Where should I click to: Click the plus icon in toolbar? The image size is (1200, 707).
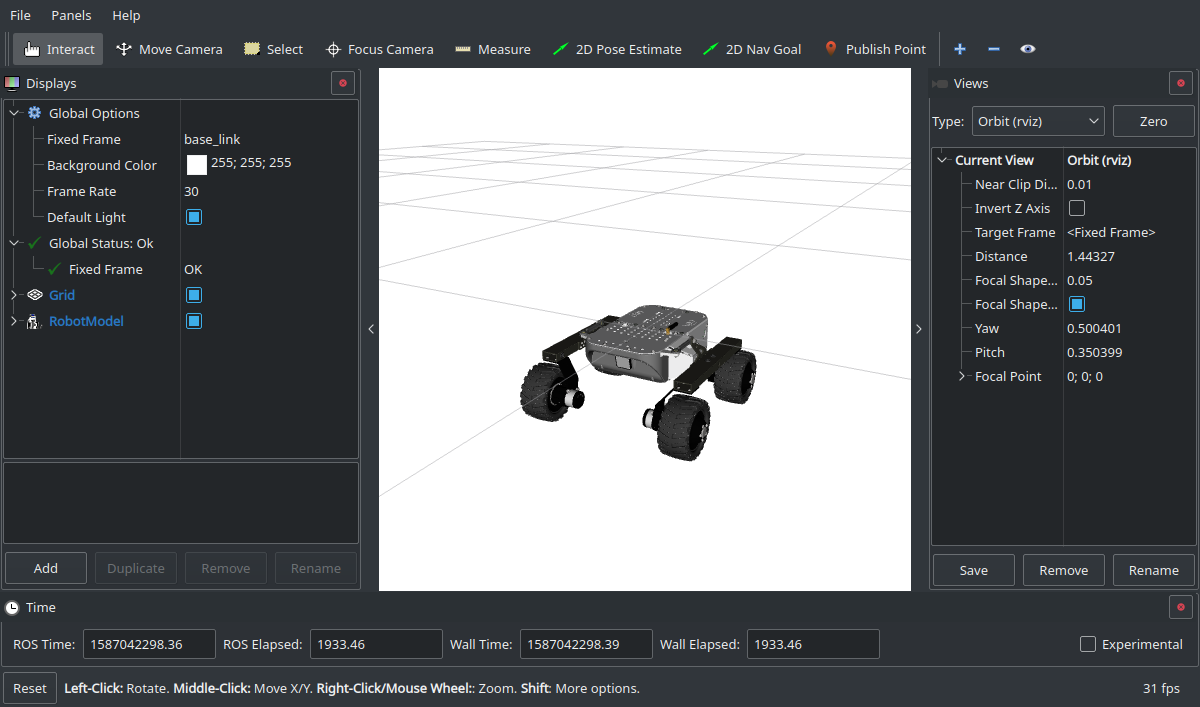960,49
